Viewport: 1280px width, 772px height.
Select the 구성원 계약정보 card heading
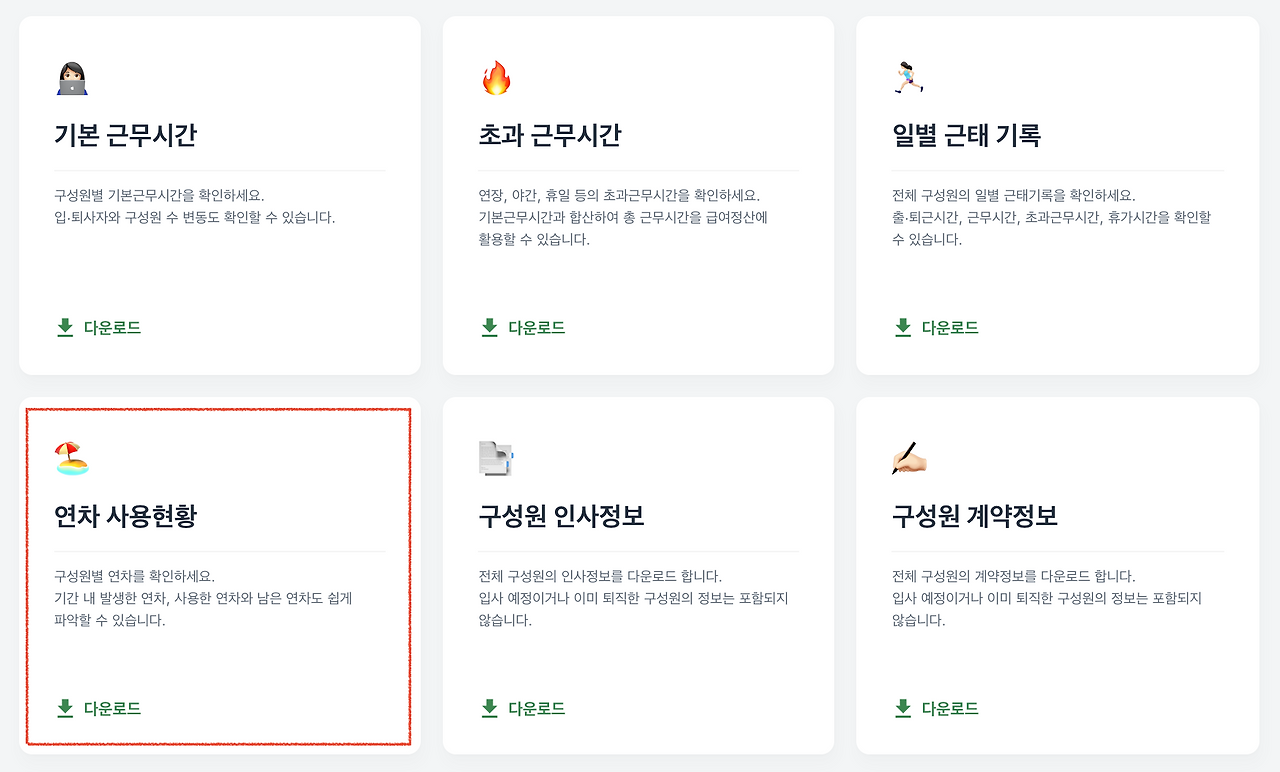tap(974, 517)
